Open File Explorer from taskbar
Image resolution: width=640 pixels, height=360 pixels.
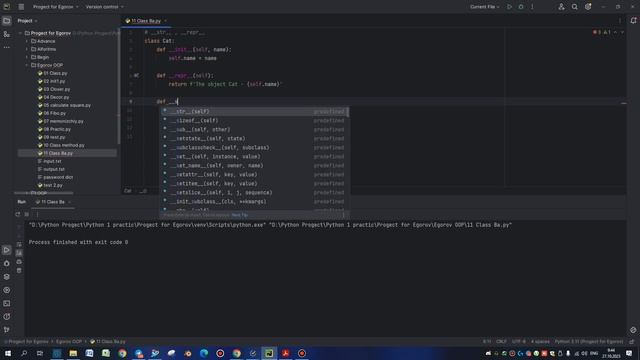click(x=73, y=353)
